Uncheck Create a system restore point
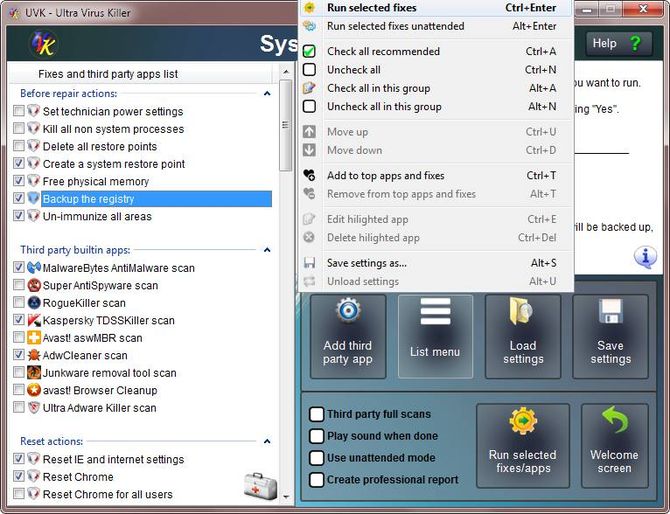This screenshot has width=670, height=514. click(x=19, y=164)
